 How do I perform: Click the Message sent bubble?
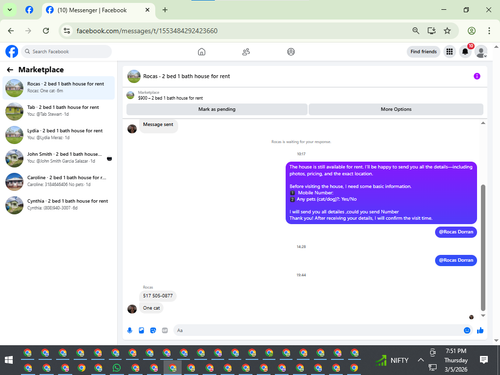point(158,125)
